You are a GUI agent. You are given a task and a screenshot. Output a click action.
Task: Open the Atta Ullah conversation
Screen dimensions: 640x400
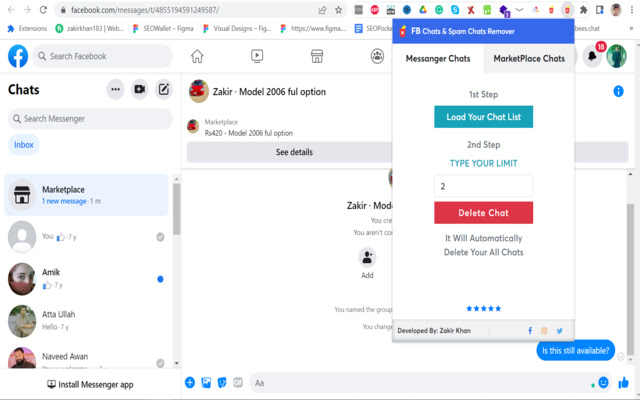(86, 321)
